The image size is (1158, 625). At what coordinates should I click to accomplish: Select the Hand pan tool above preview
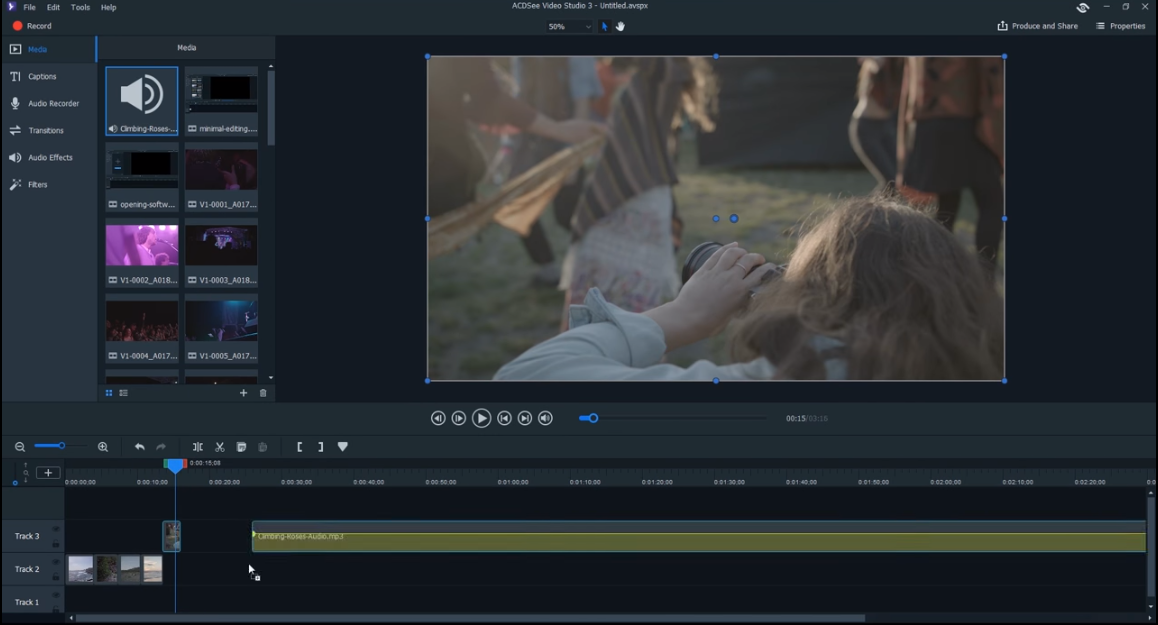[x=620, y=27]
